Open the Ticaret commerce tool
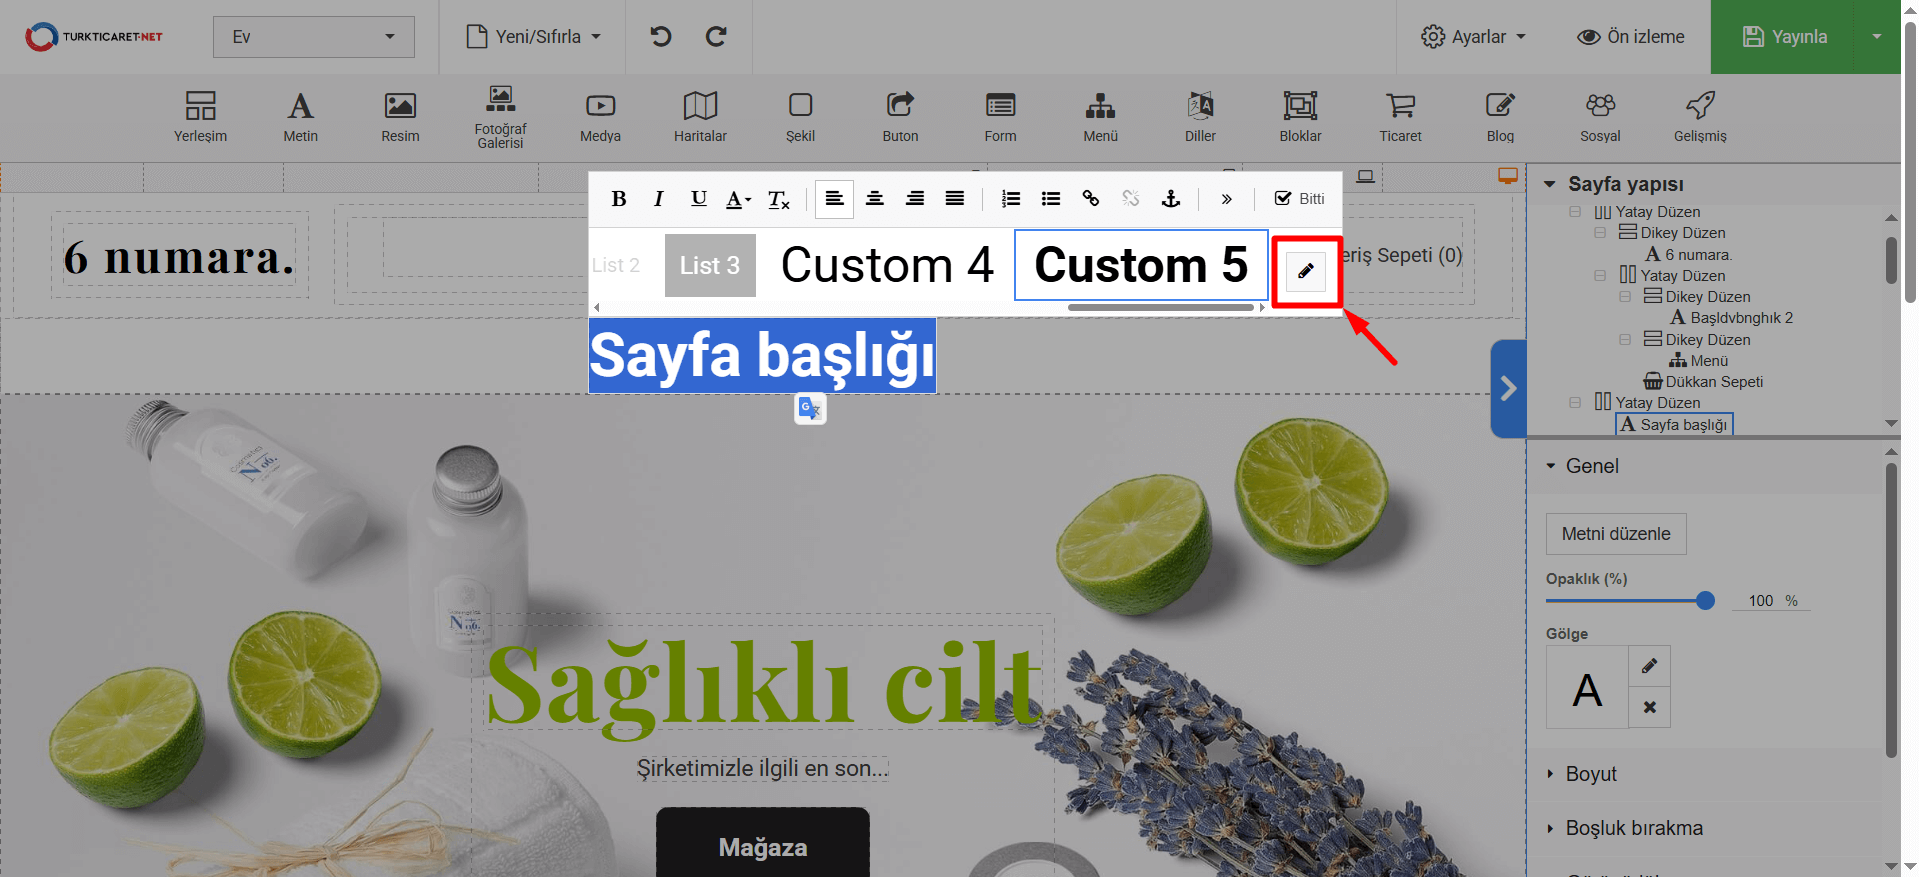1919x877 pixels. pyautogui.click(x=1400, y=117)
